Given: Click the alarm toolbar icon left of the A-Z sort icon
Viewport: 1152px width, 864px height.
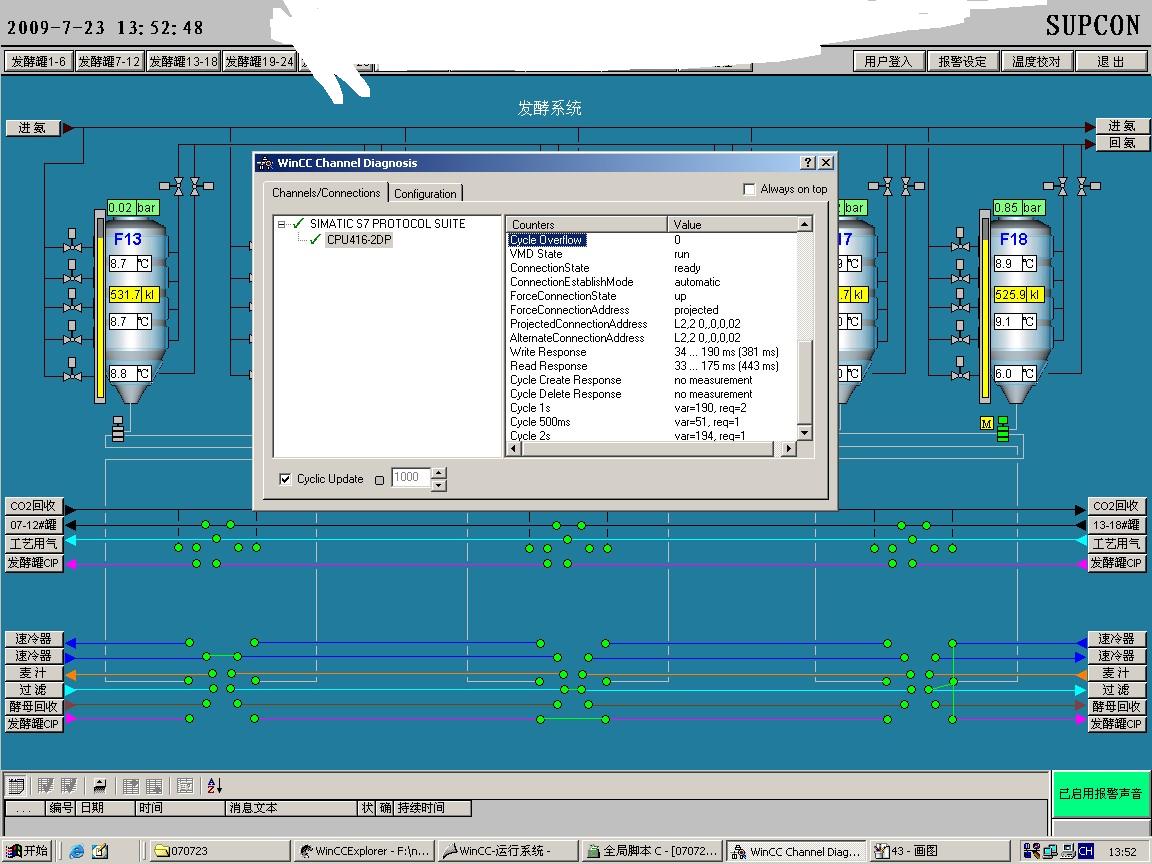Looking at the screenshot, I should [185, 786].
